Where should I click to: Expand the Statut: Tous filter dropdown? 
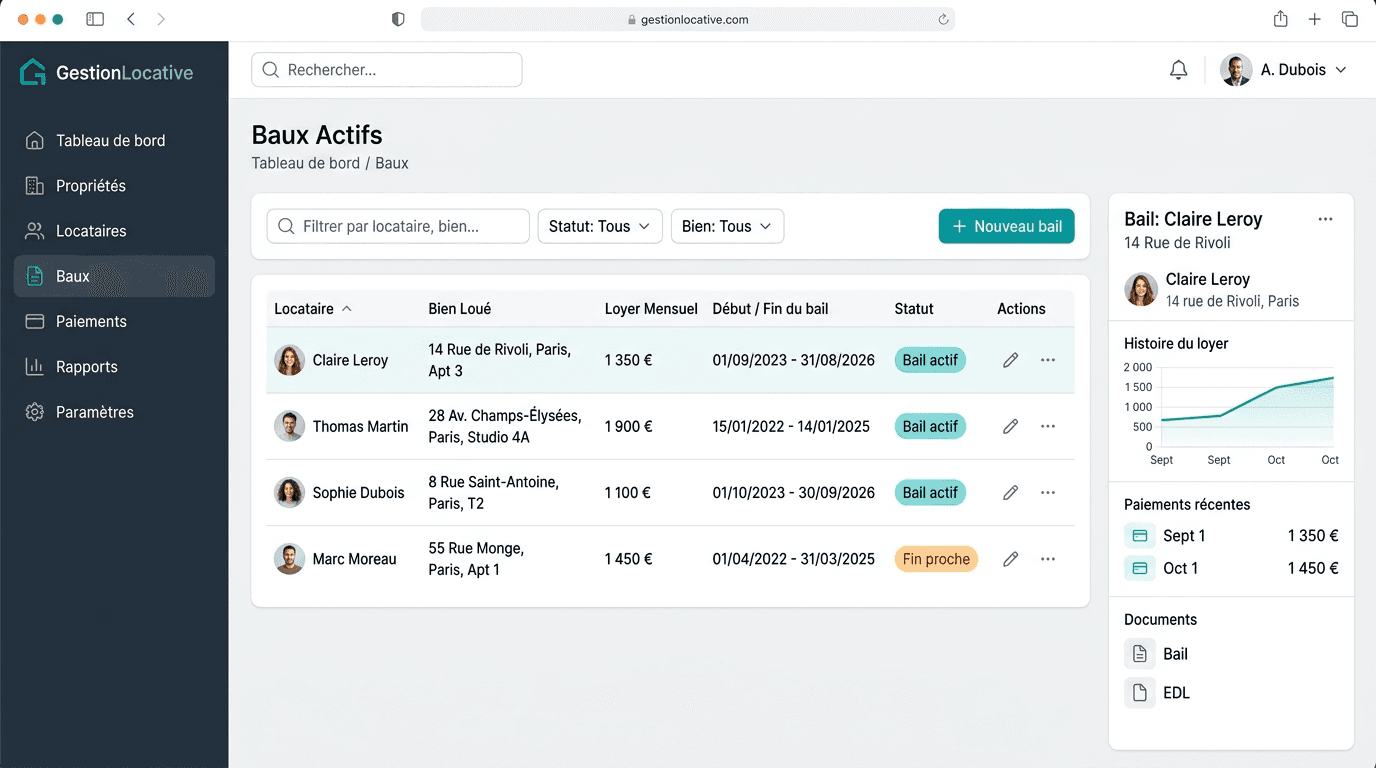point(599,226)
